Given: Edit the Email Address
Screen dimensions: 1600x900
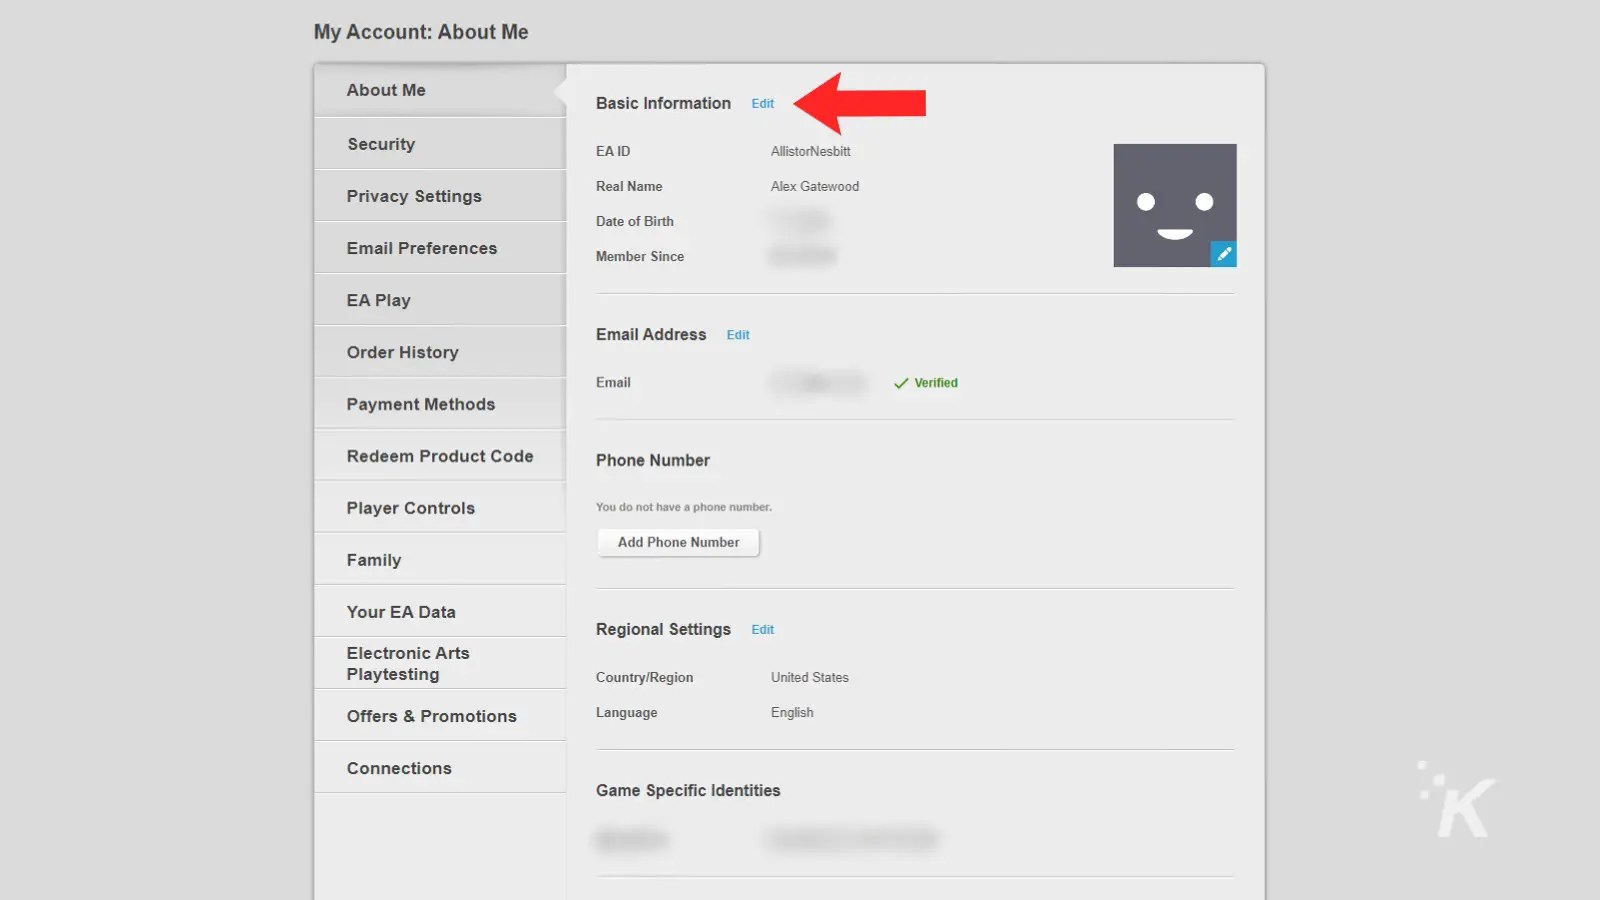Looking at the screenshot, I should pos(737,334).
